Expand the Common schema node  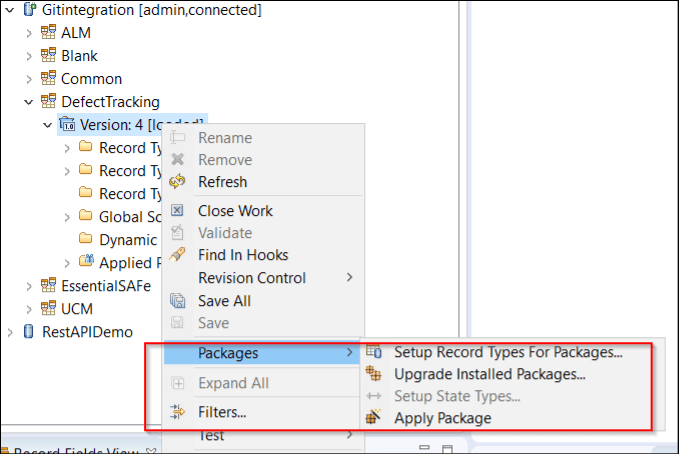click(29, 79)
